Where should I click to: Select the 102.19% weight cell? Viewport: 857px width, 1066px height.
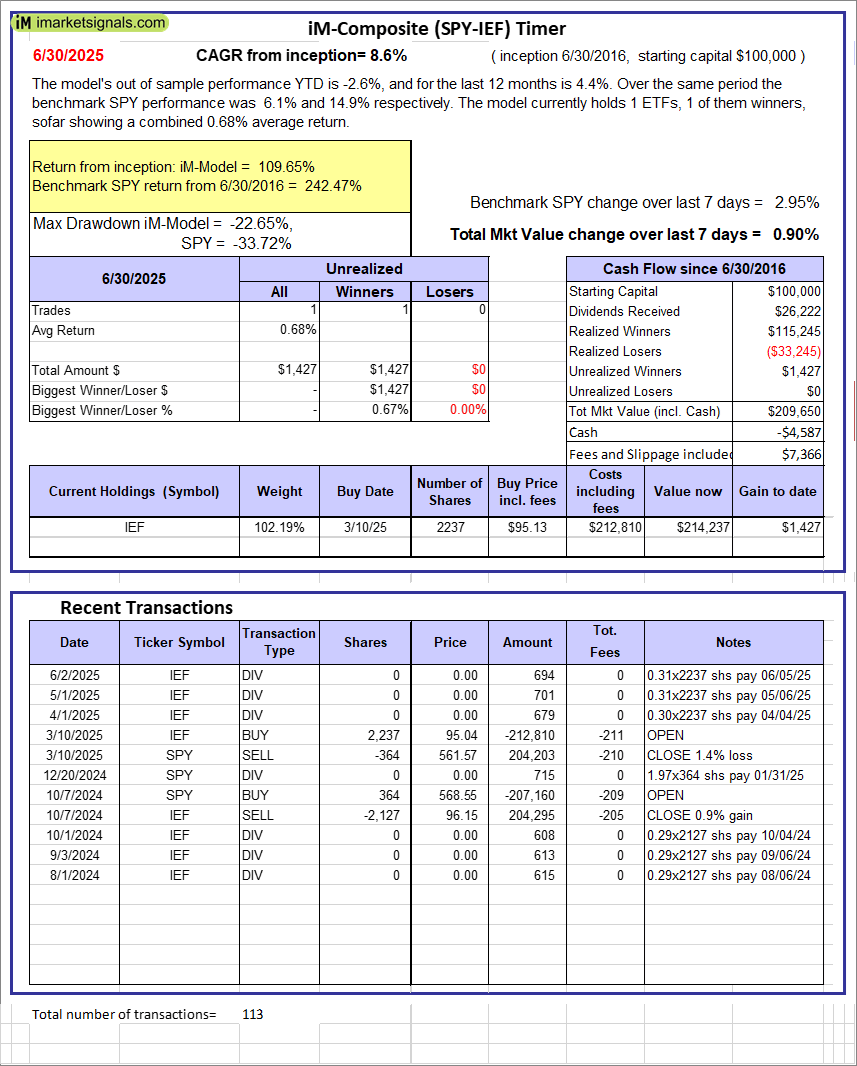(x=279, y=527)
